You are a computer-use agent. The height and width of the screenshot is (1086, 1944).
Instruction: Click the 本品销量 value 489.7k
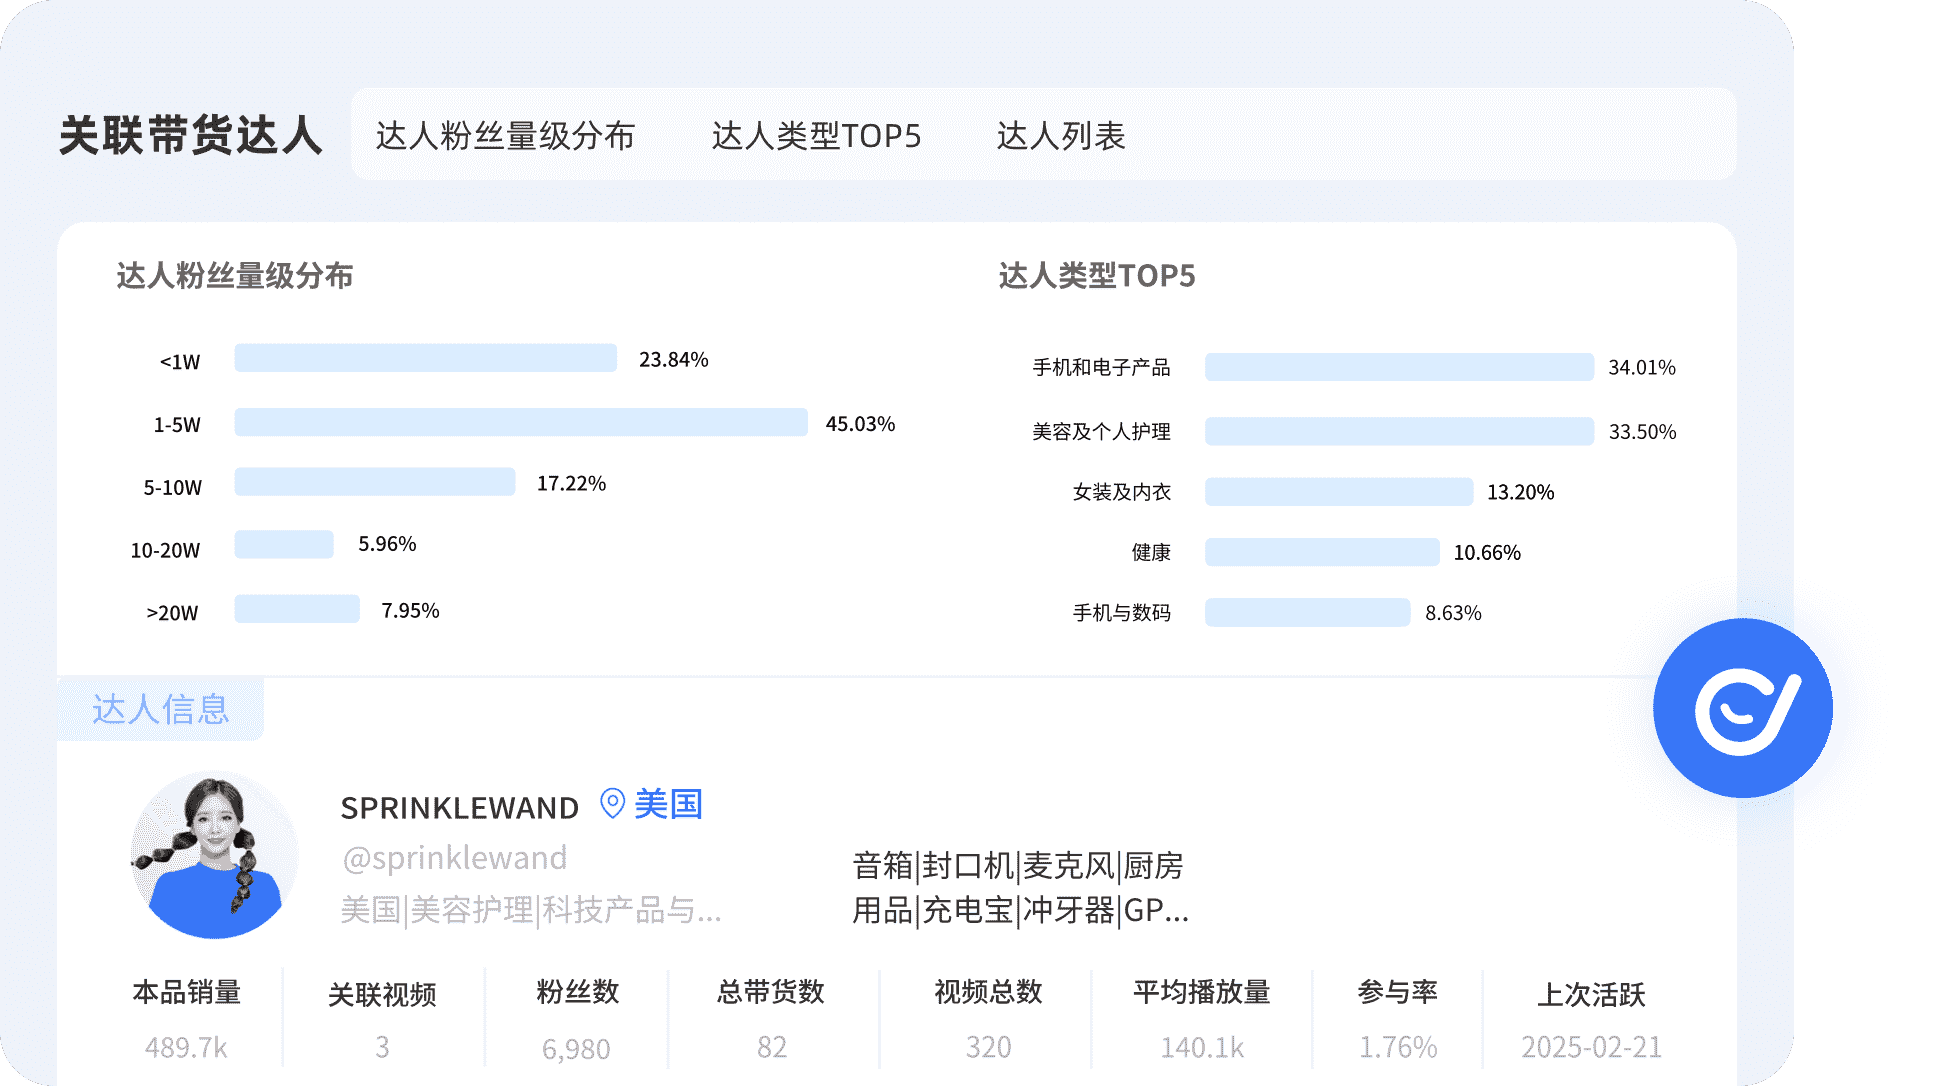(186, 1047)
